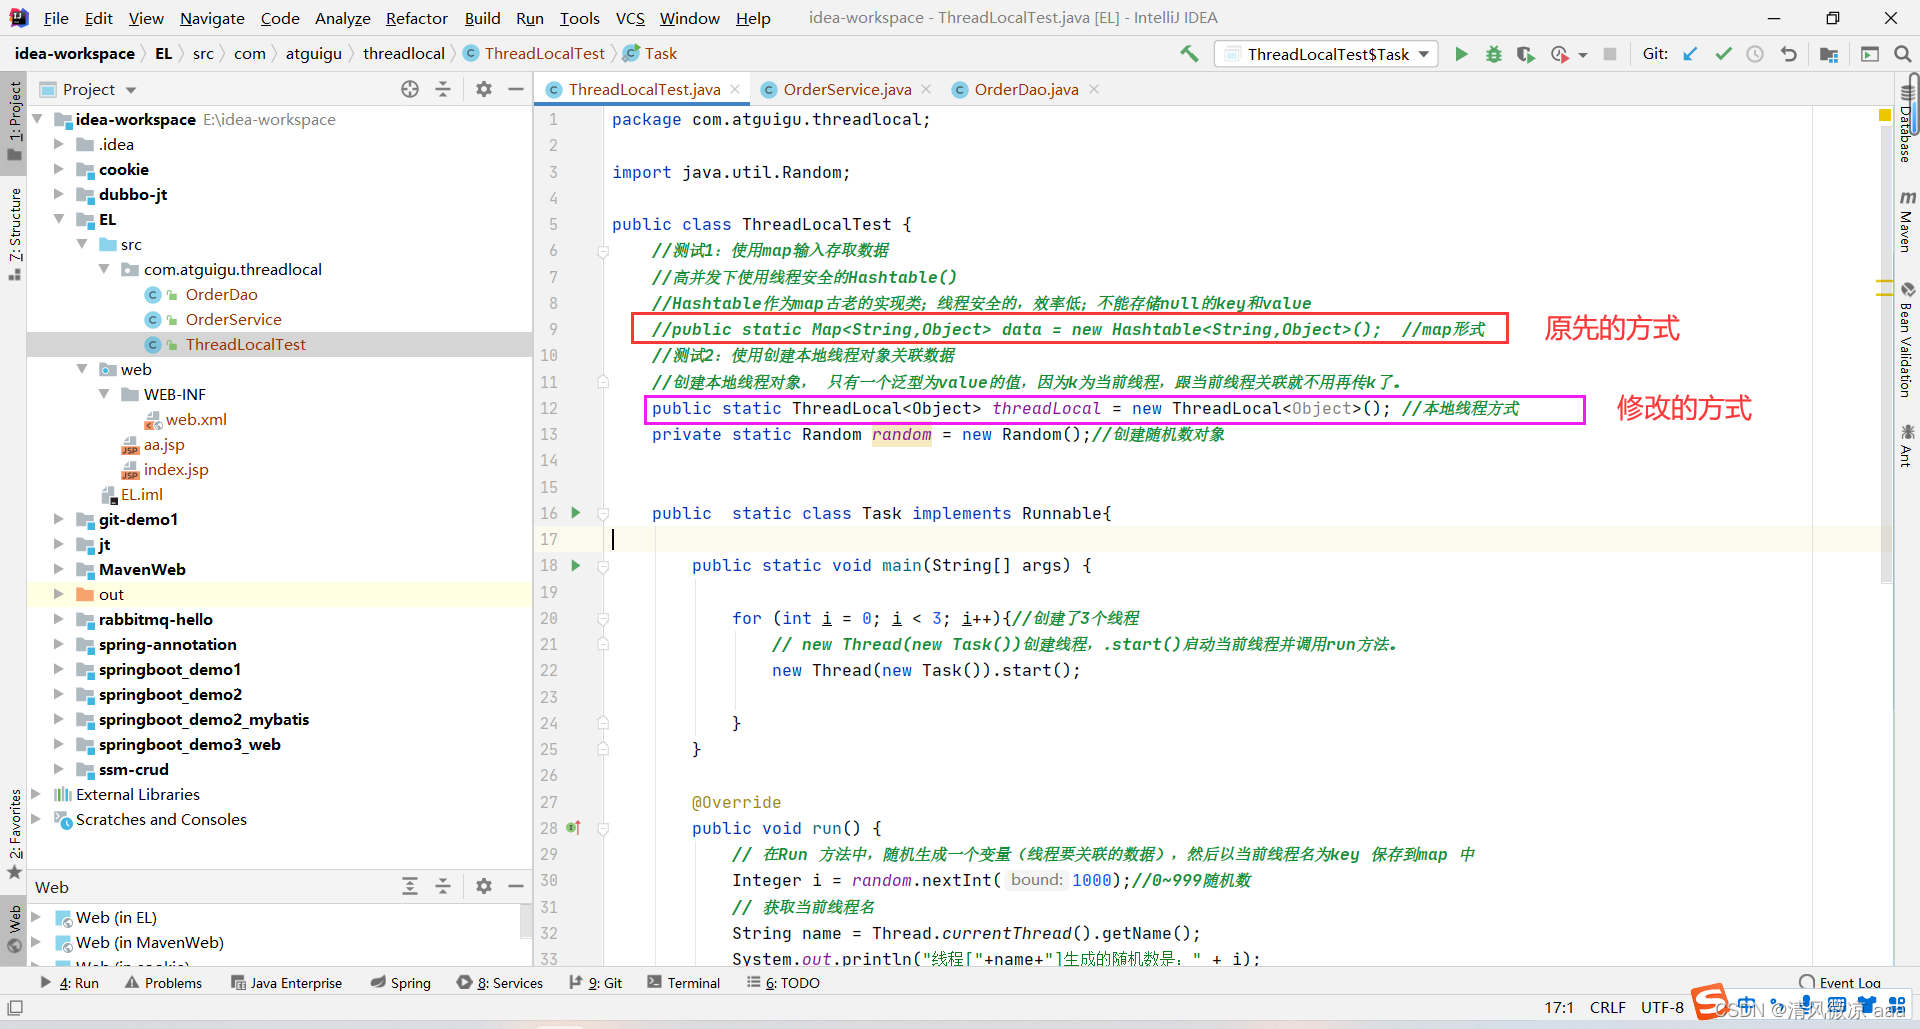The image size is (1920, 1029).
Task: Commit changes with the green checkmark icon
Action: point(1723,54)
